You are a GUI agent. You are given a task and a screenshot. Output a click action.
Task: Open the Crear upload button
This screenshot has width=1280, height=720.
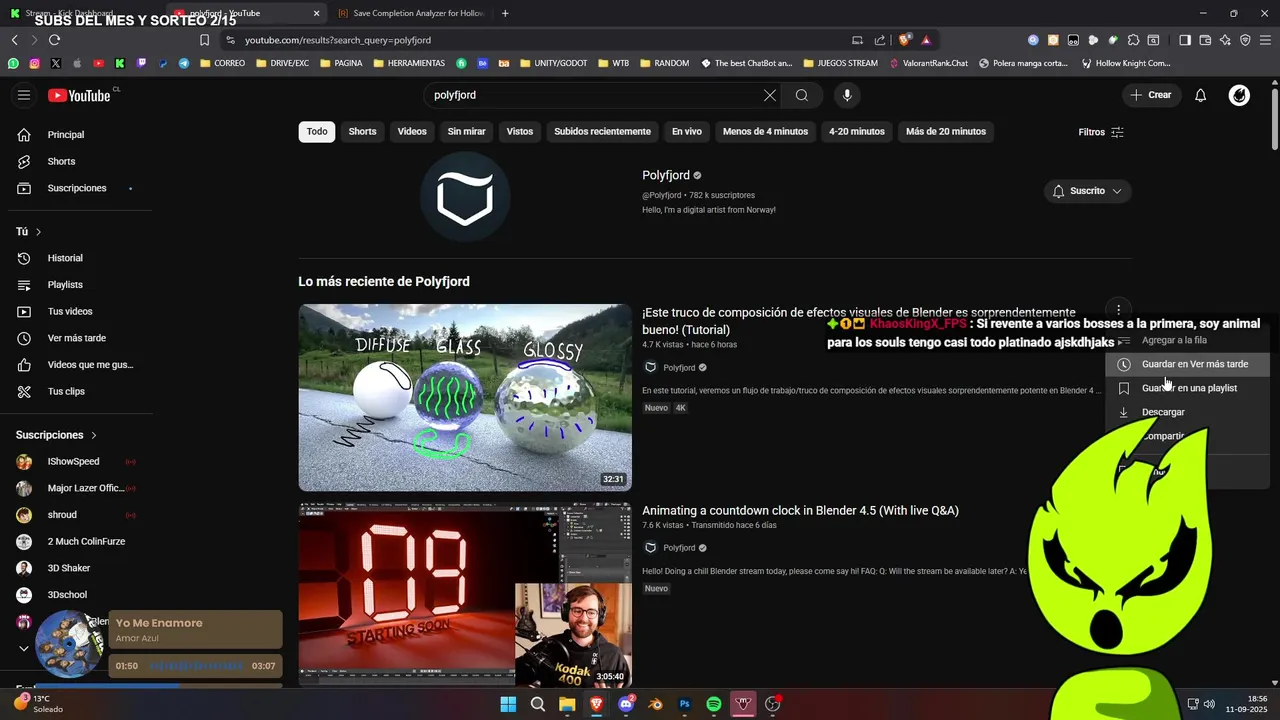point(1151,95)
